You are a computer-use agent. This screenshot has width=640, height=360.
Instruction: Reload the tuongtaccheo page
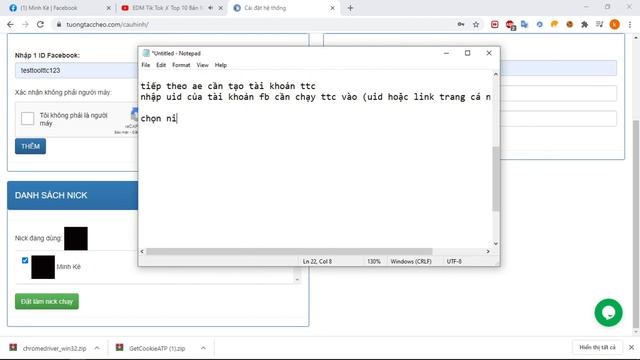(x=40, y=24)
